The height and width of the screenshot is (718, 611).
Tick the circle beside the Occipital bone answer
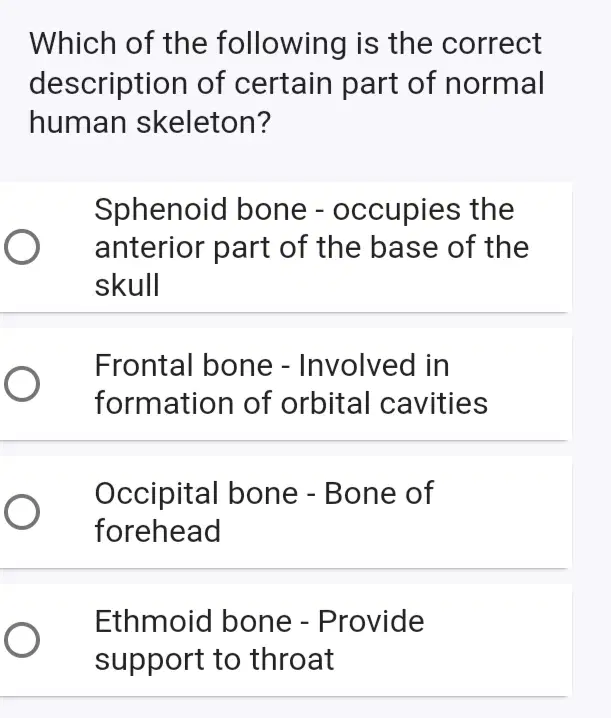click(x=22, y=512)
